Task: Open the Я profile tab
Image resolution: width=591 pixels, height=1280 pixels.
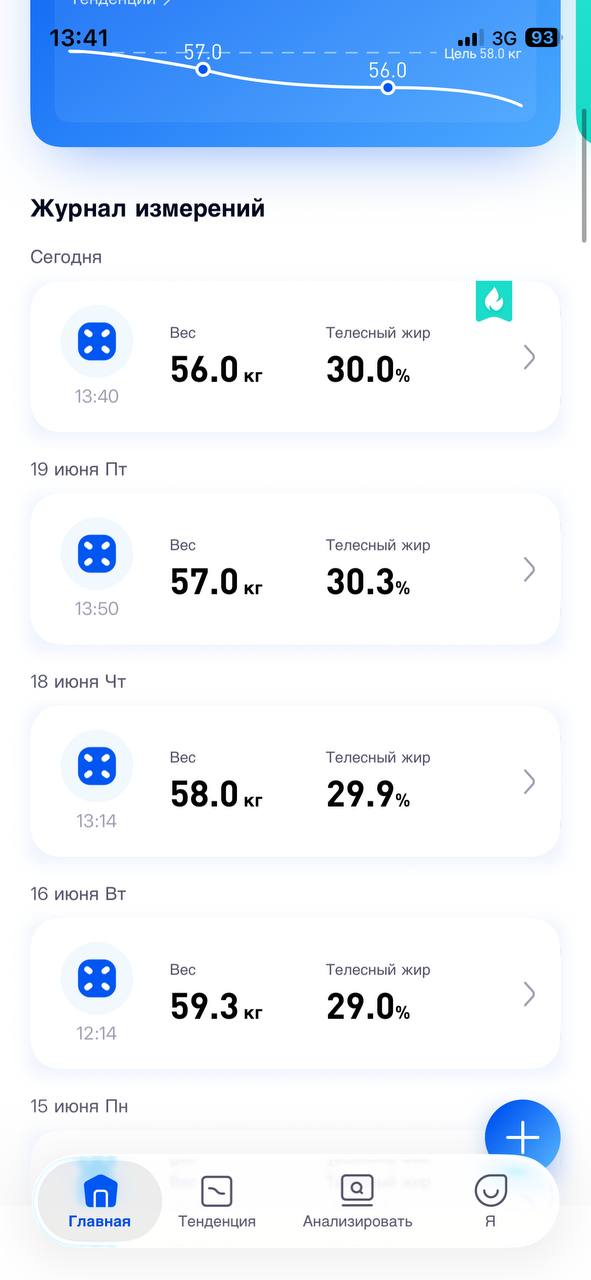Action: pyautogui.click(x=490, y=1201)
